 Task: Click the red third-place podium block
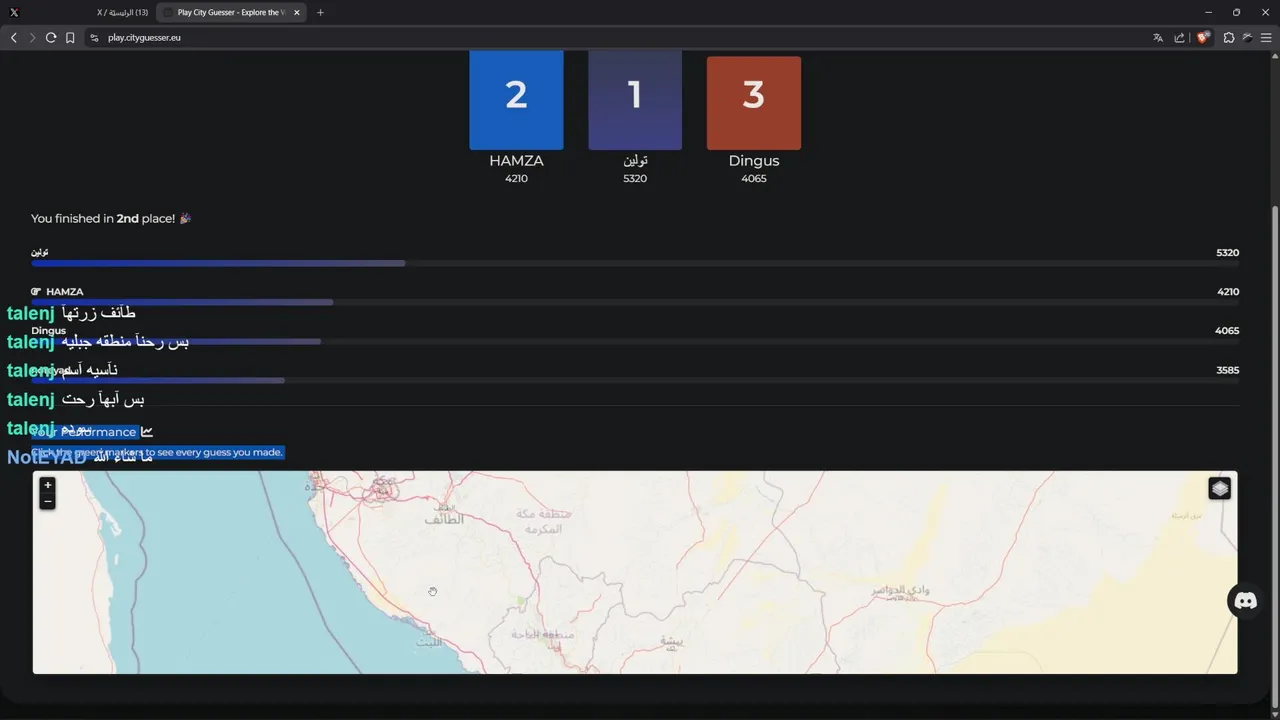click(754, 101)
